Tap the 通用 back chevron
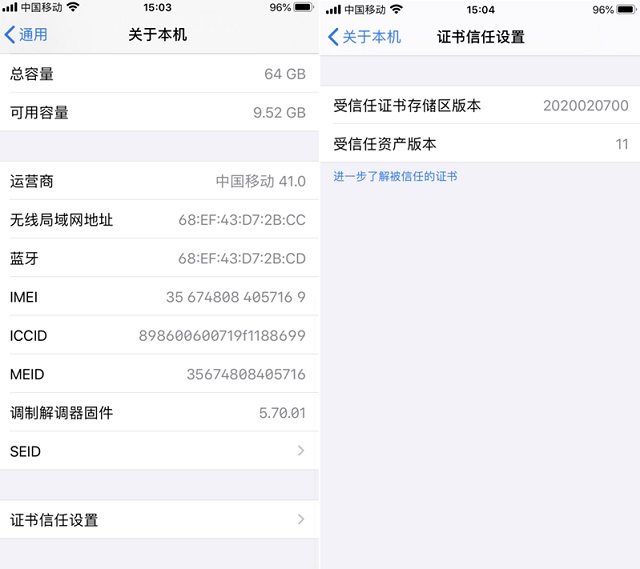The height and width of the screenshot is (569, 640). (x=10, y=35)
